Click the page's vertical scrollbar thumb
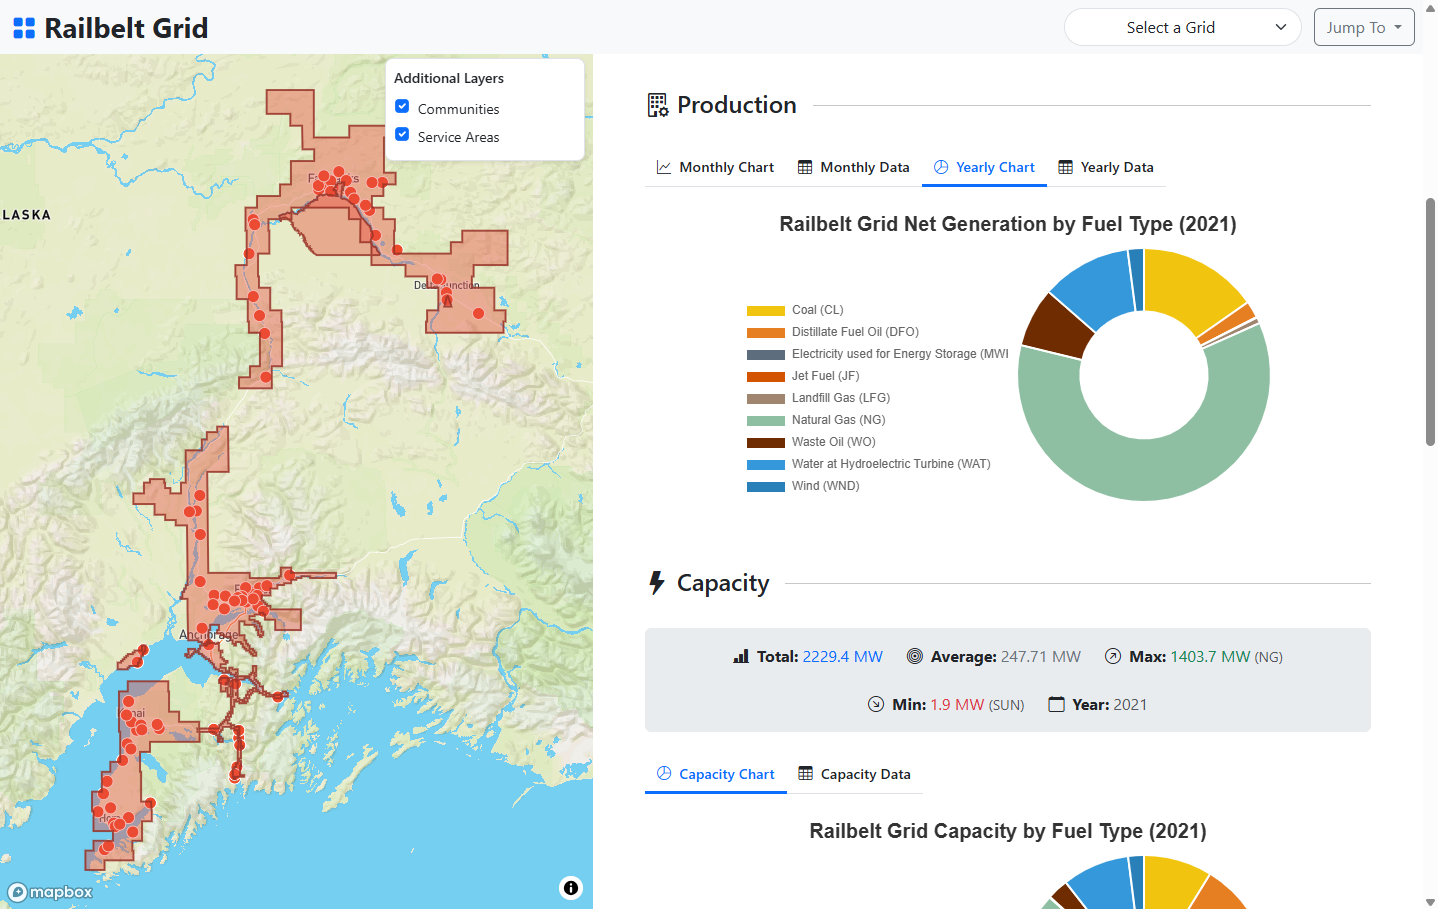The image size is (1438, 909). [x=1430, y=320]
